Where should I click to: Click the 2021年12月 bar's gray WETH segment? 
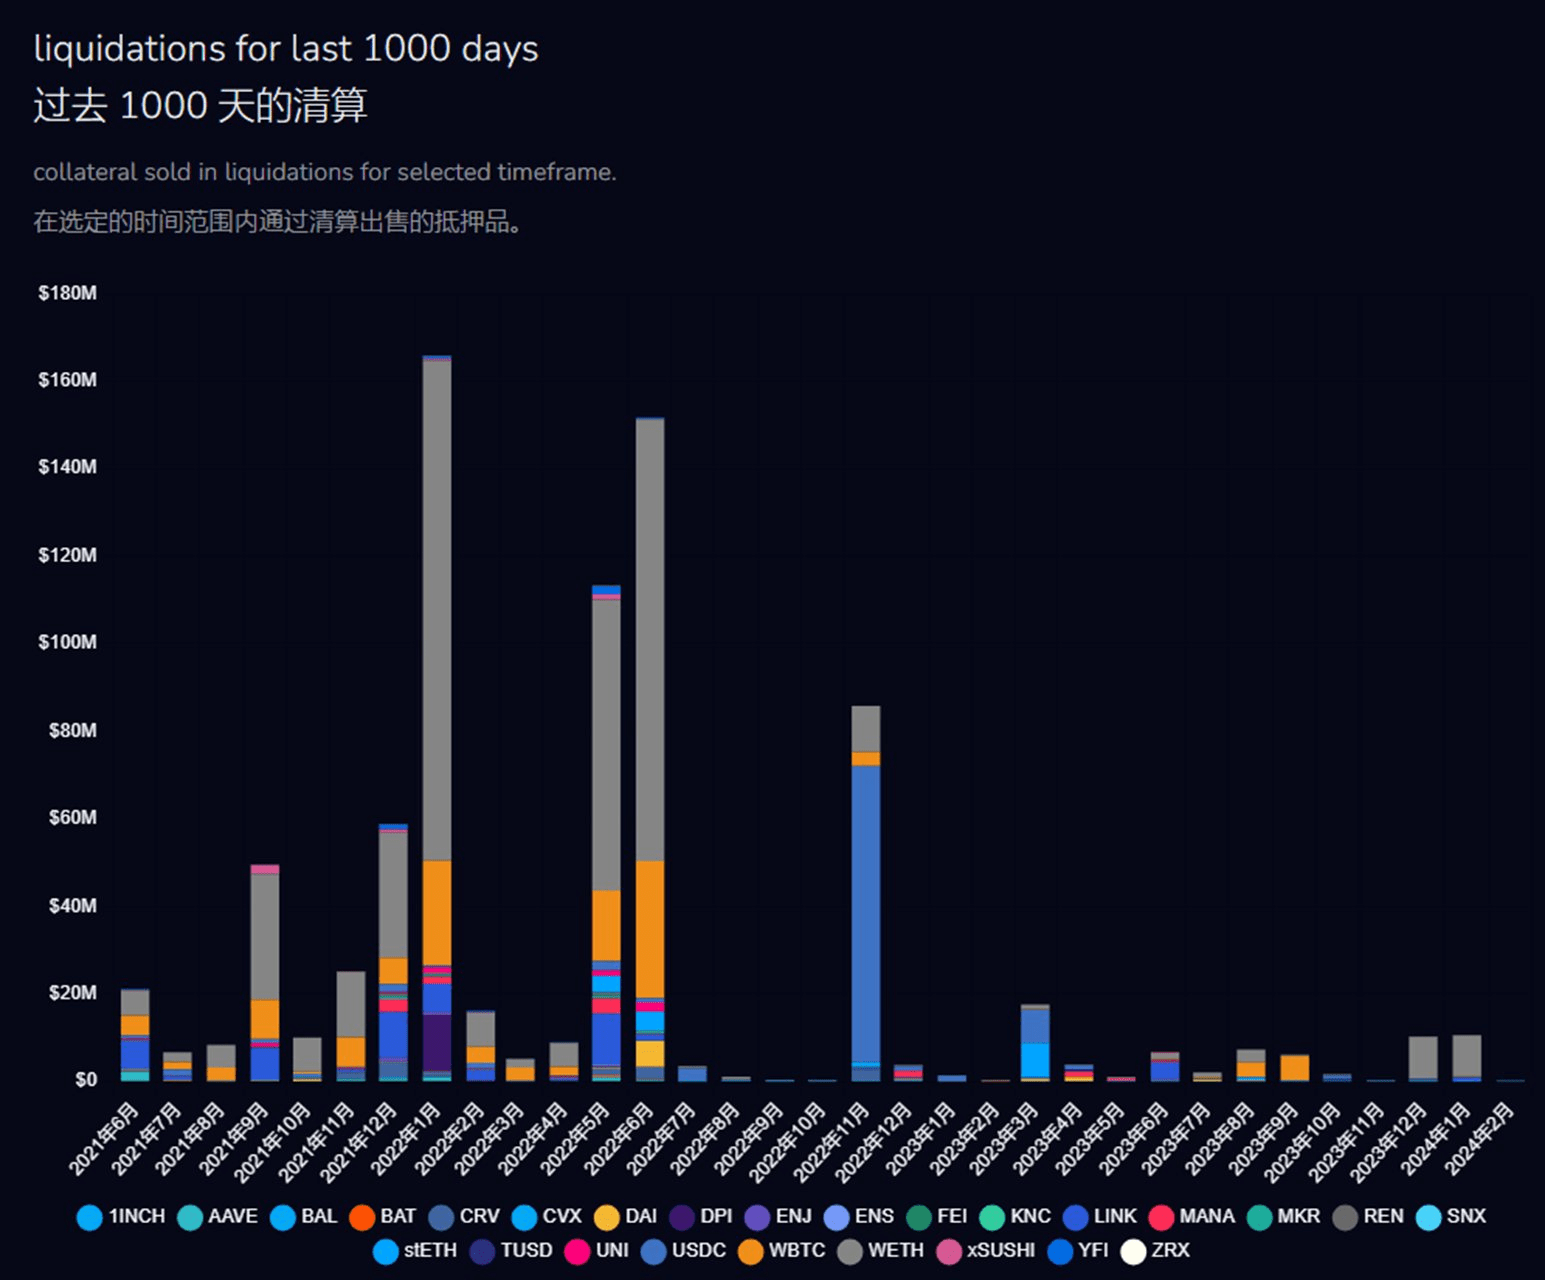[x=393, y=895]
